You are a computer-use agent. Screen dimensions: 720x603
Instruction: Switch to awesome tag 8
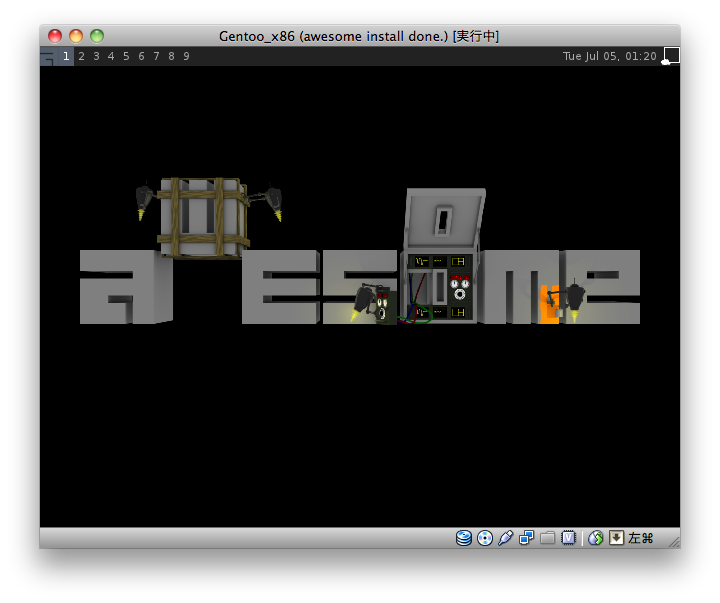[171, 56]
